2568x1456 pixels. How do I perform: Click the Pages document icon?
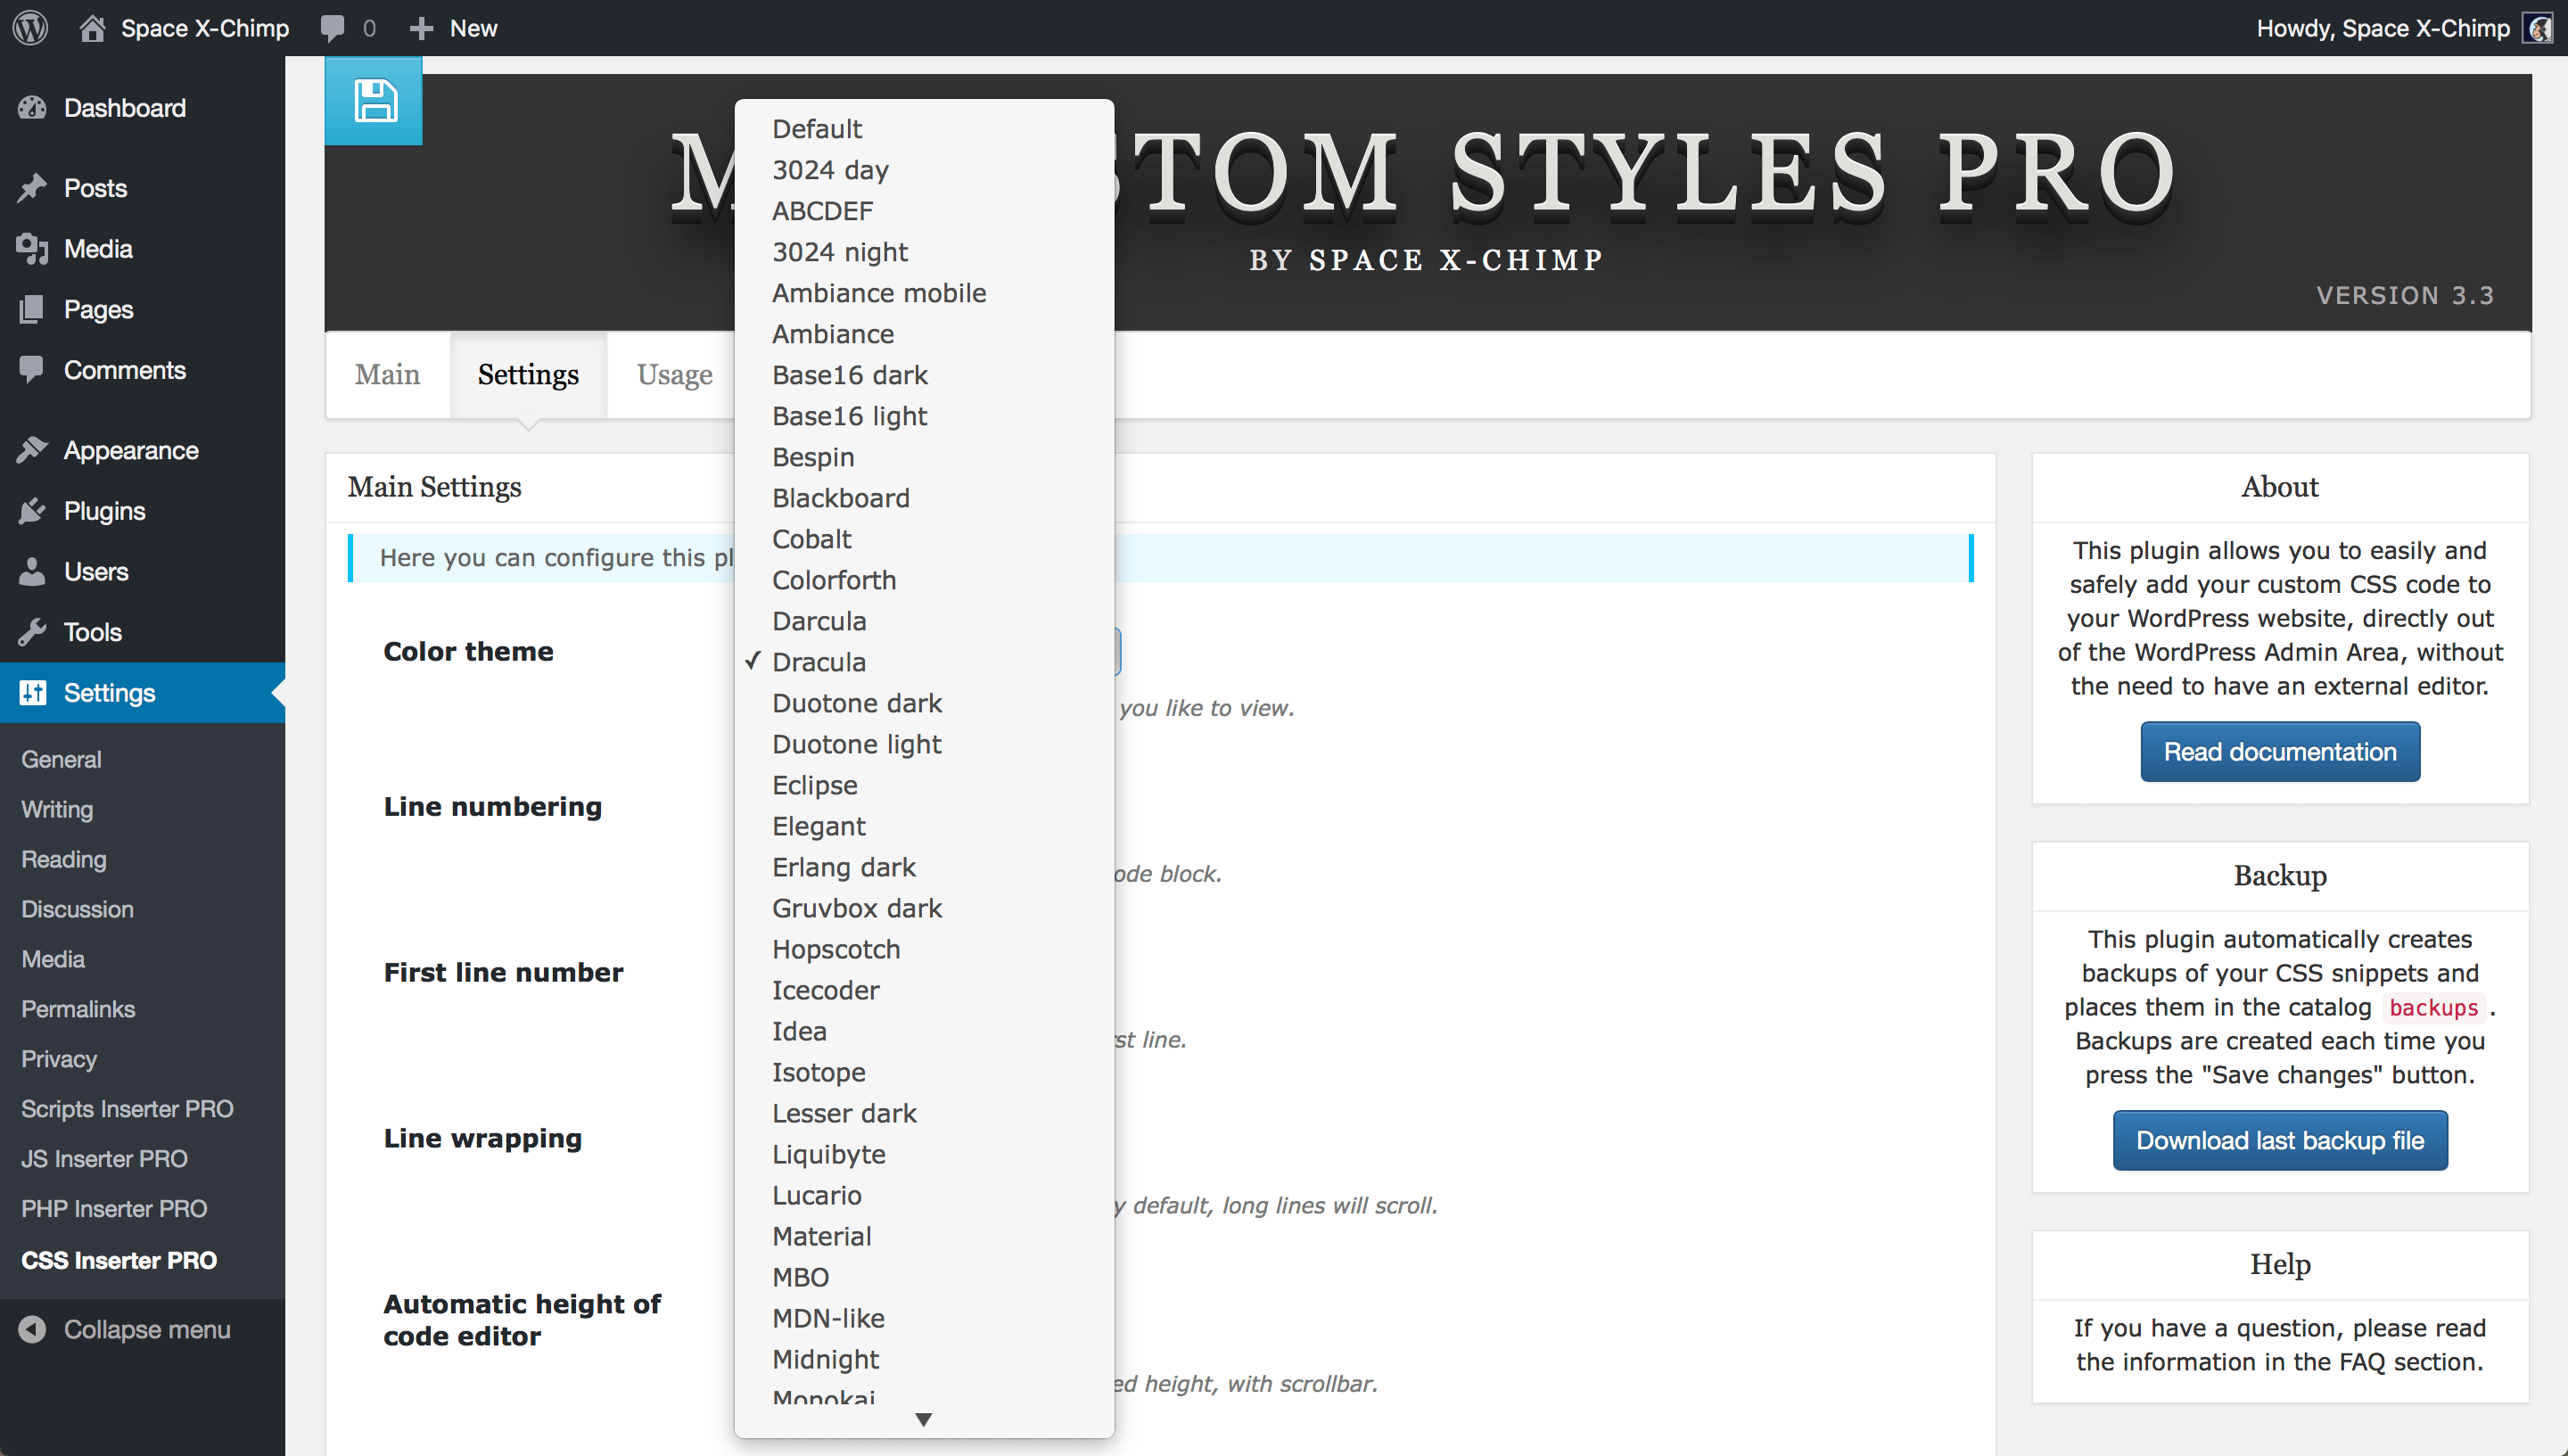(32, 309)
